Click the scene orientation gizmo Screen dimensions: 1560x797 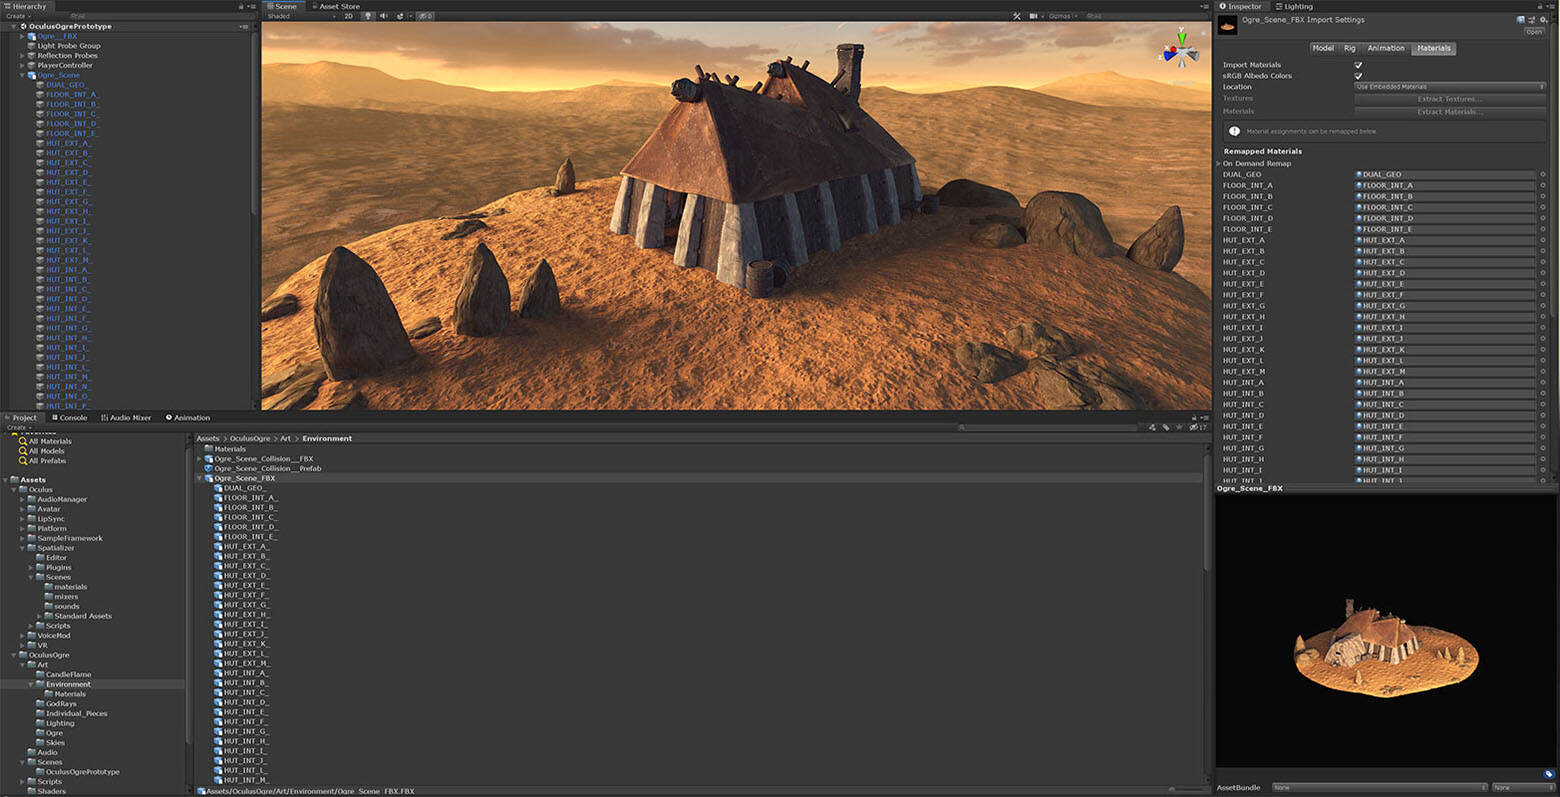point(1181,51)
